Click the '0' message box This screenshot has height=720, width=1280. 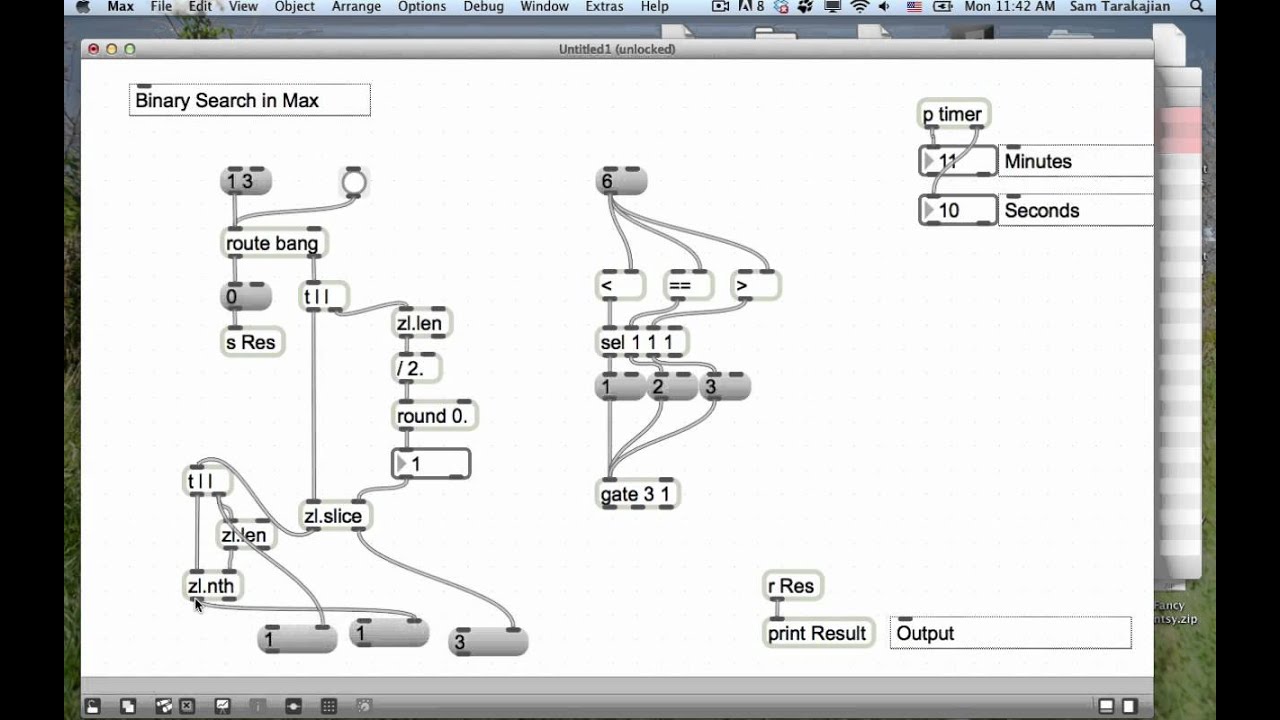point(246,296)
